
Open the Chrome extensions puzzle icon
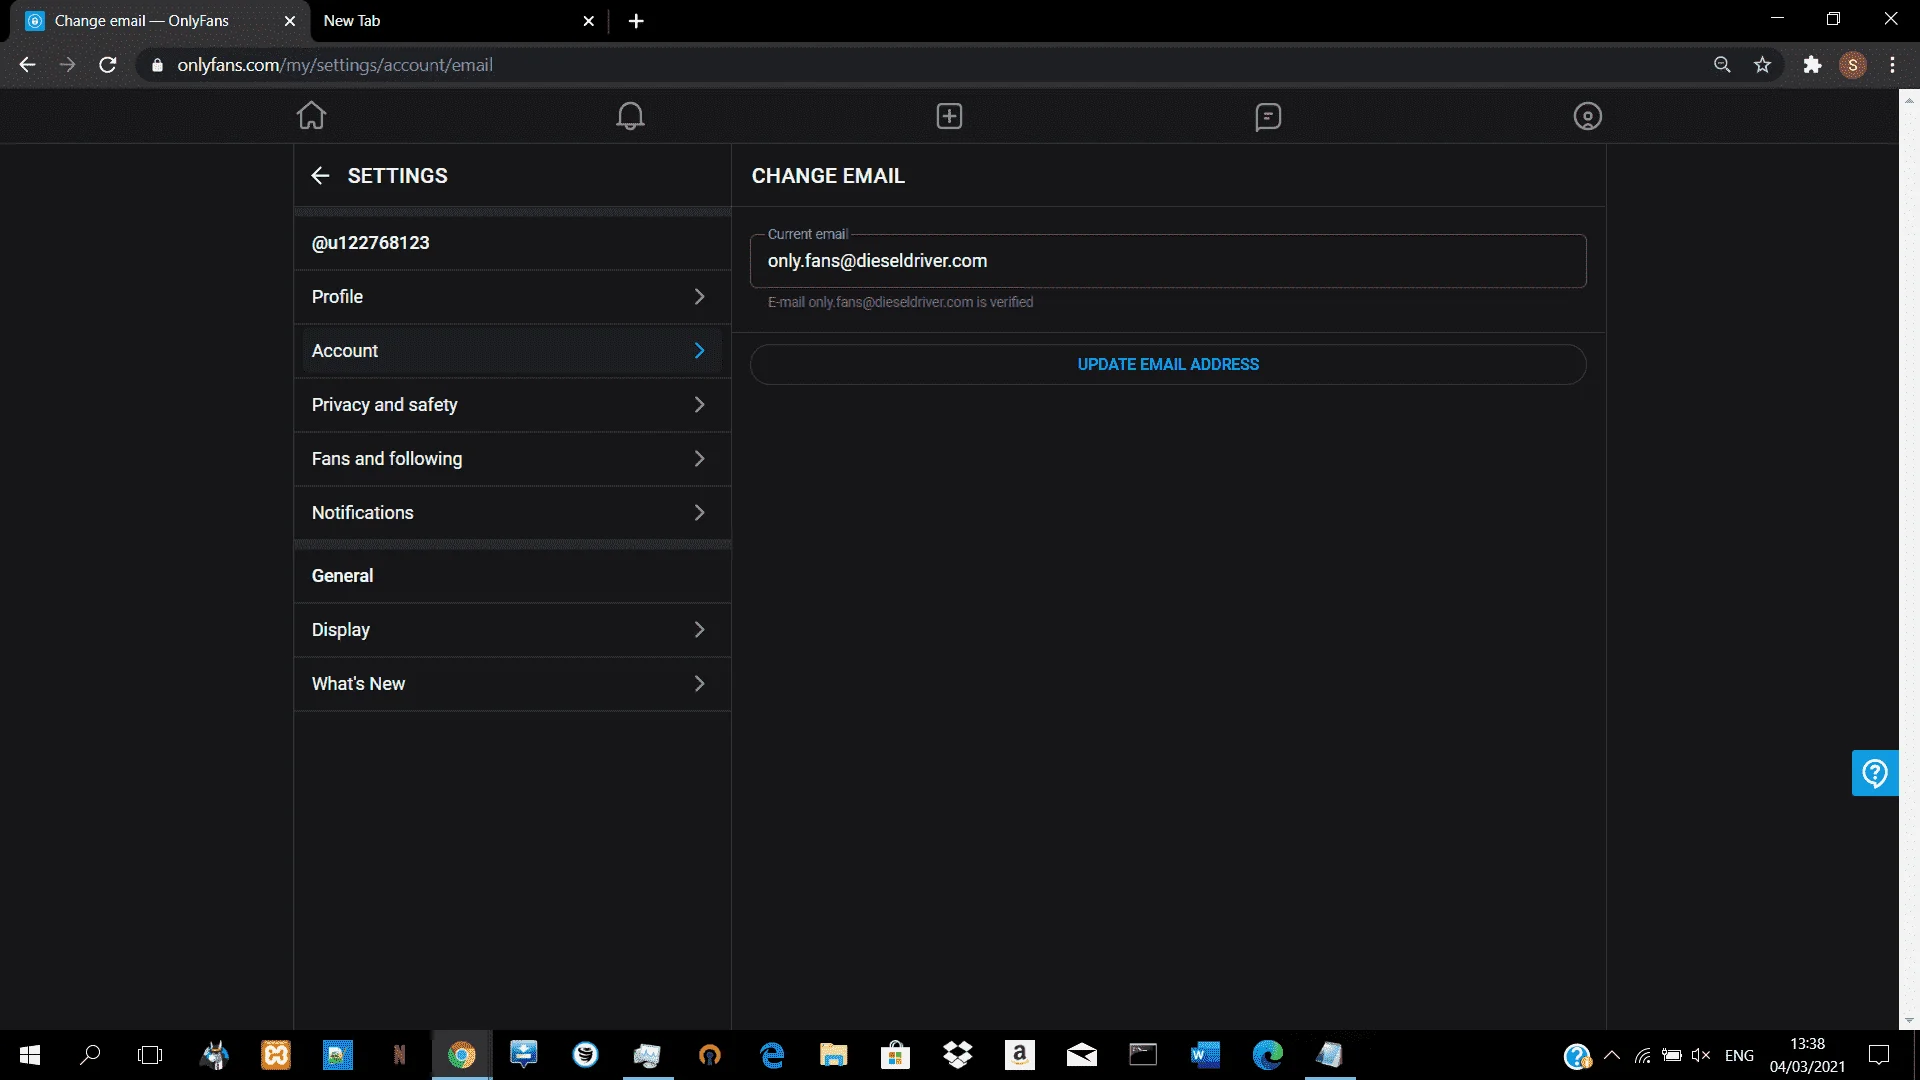point(1812,65)
